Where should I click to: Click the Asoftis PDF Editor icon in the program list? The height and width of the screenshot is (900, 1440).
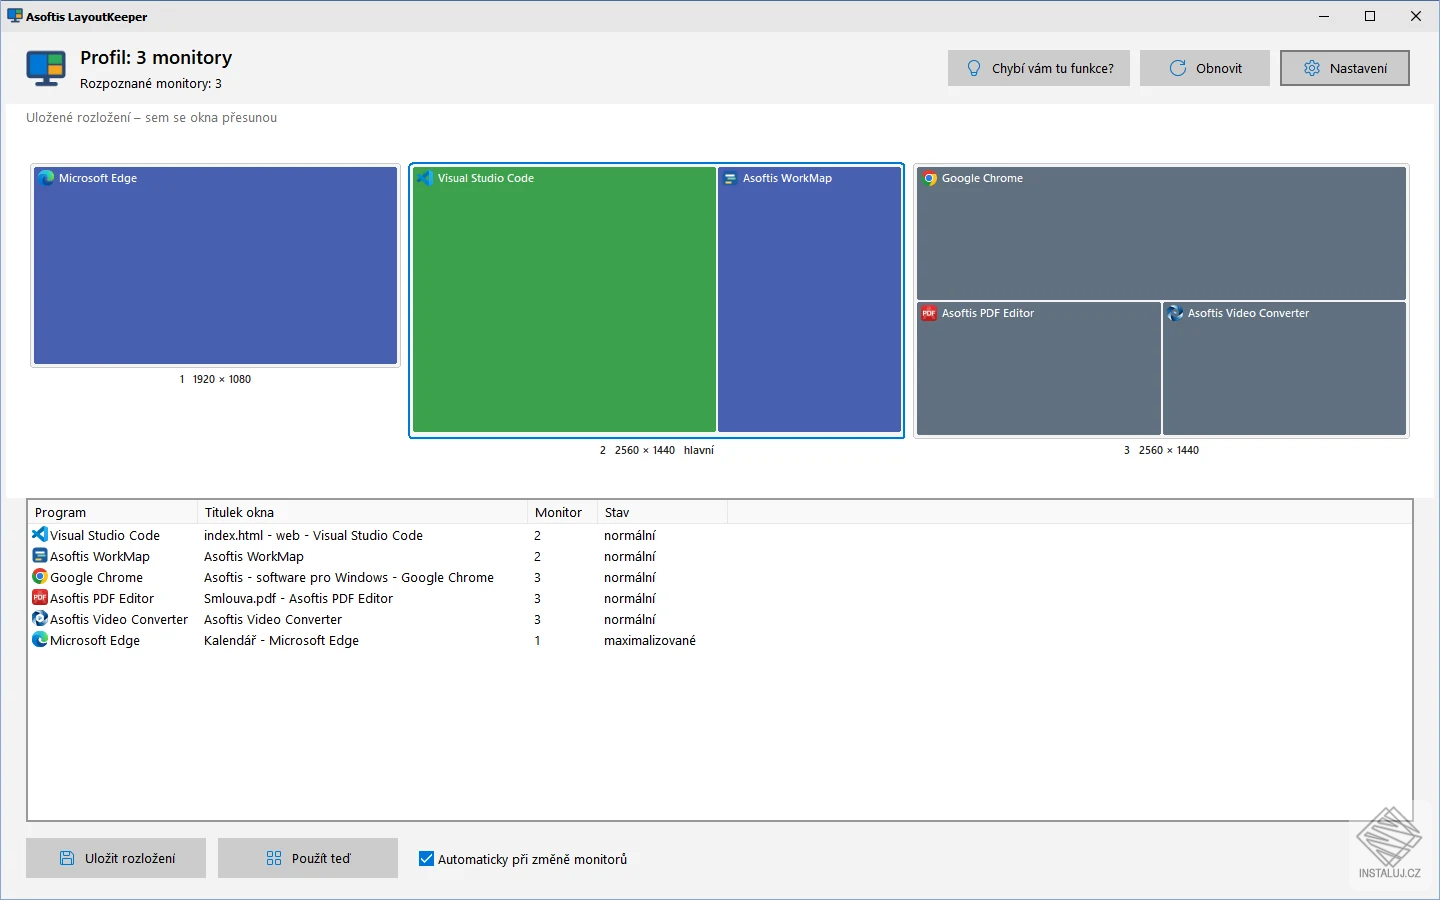pyautogui.click(x=40, y=598)
